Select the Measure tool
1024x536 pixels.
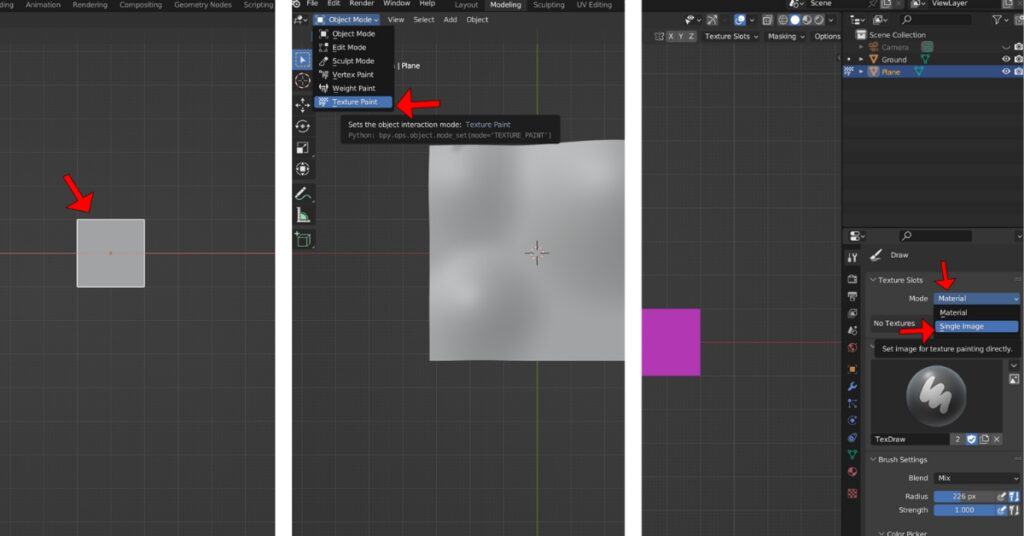tap(302, 215)
